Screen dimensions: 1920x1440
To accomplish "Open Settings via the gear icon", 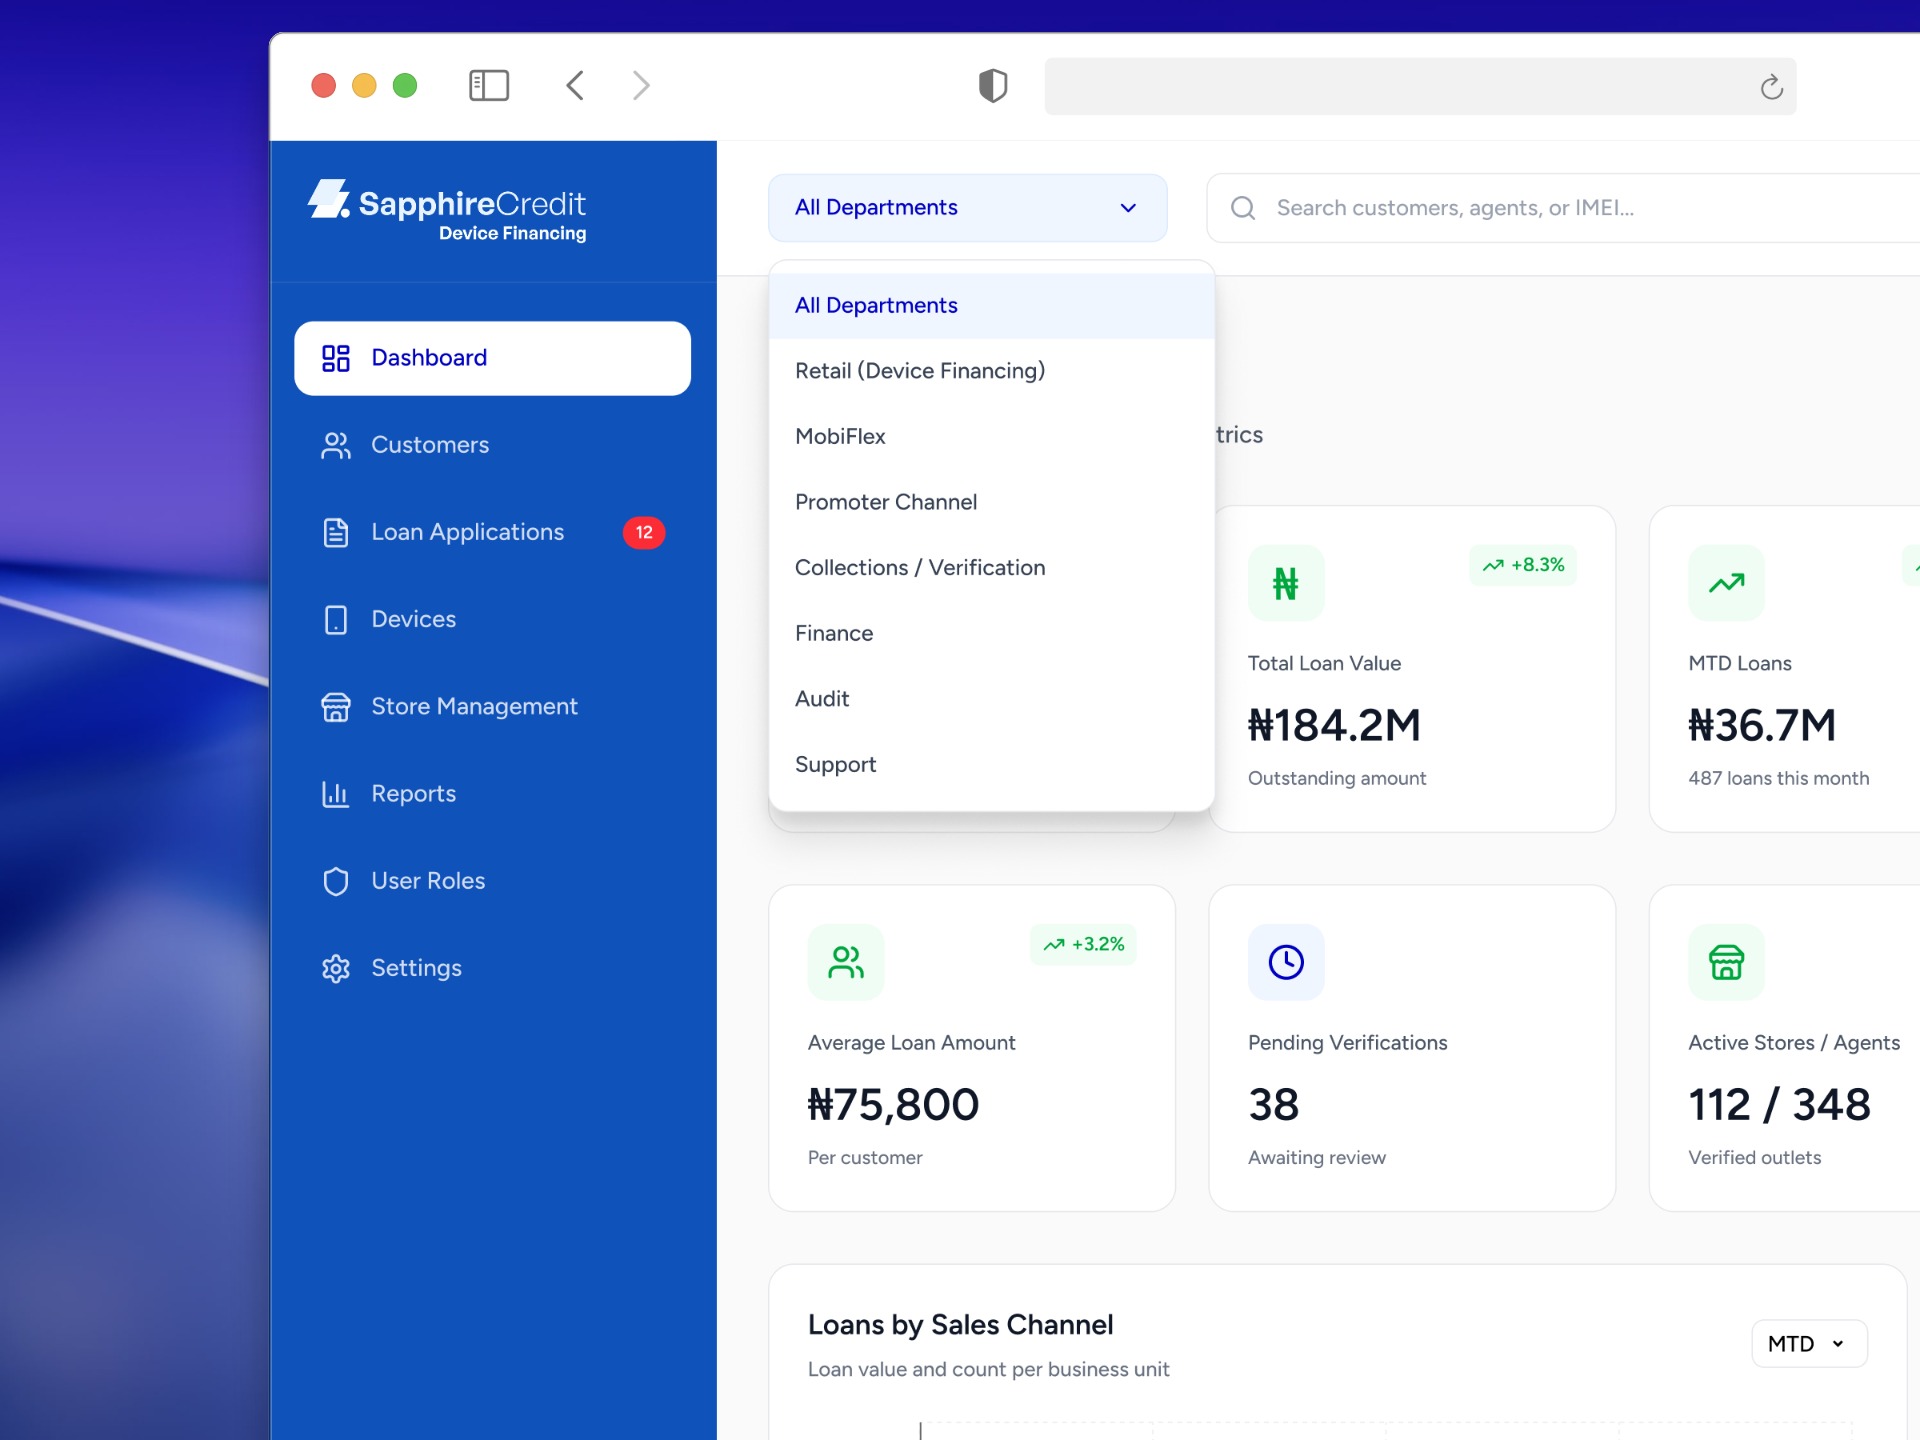I will pos(335,967).
